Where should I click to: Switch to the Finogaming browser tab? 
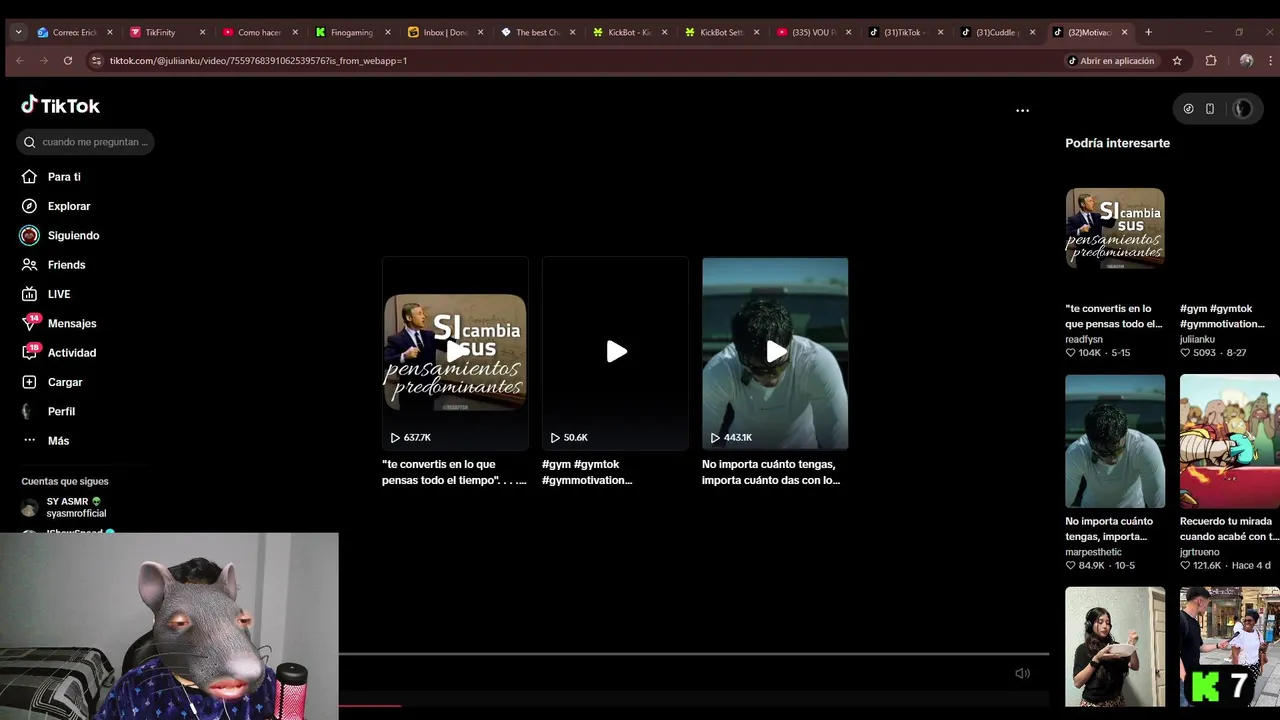pos(353,32)
